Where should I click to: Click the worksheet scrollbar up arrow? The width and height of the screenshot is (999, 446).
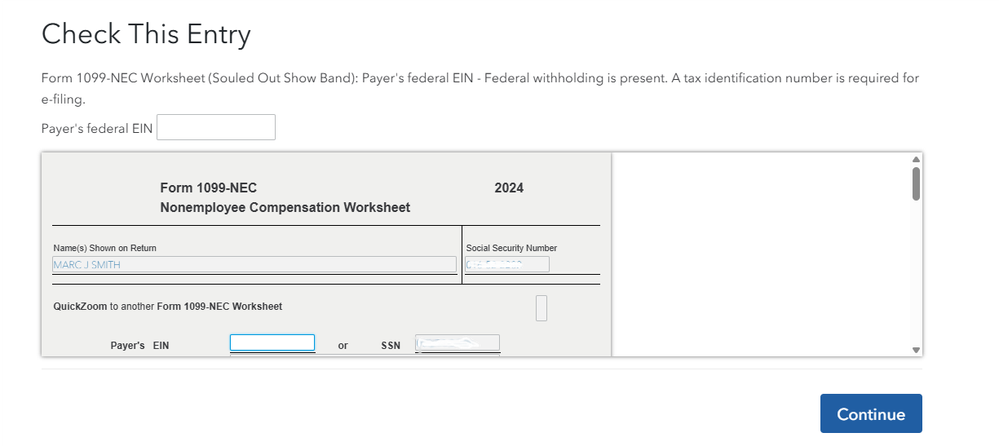[x=916, y=159]
